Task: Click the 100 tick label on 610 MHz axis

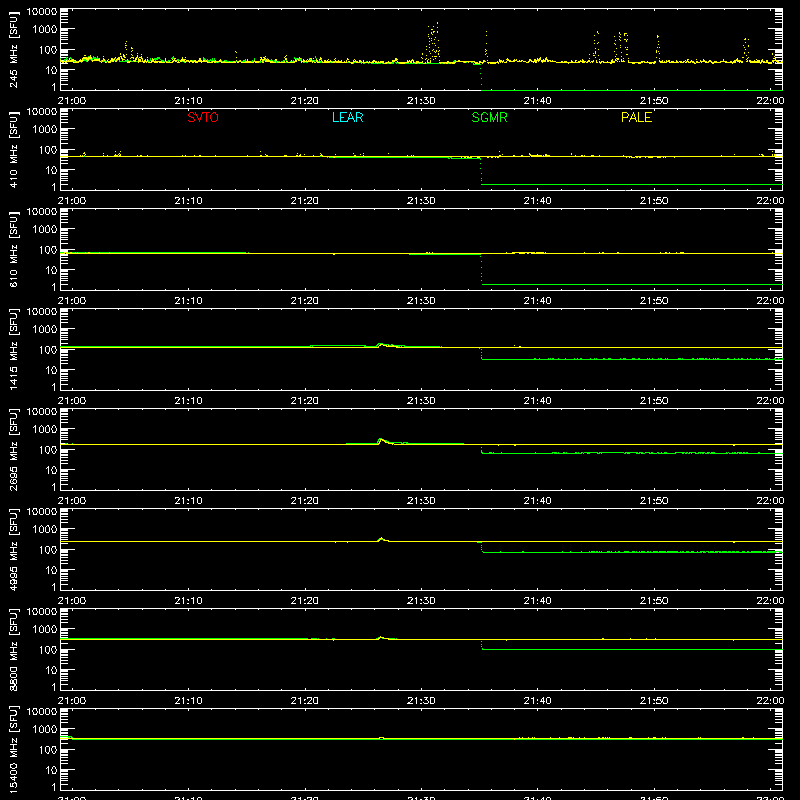Action: [x=48, y=250]
